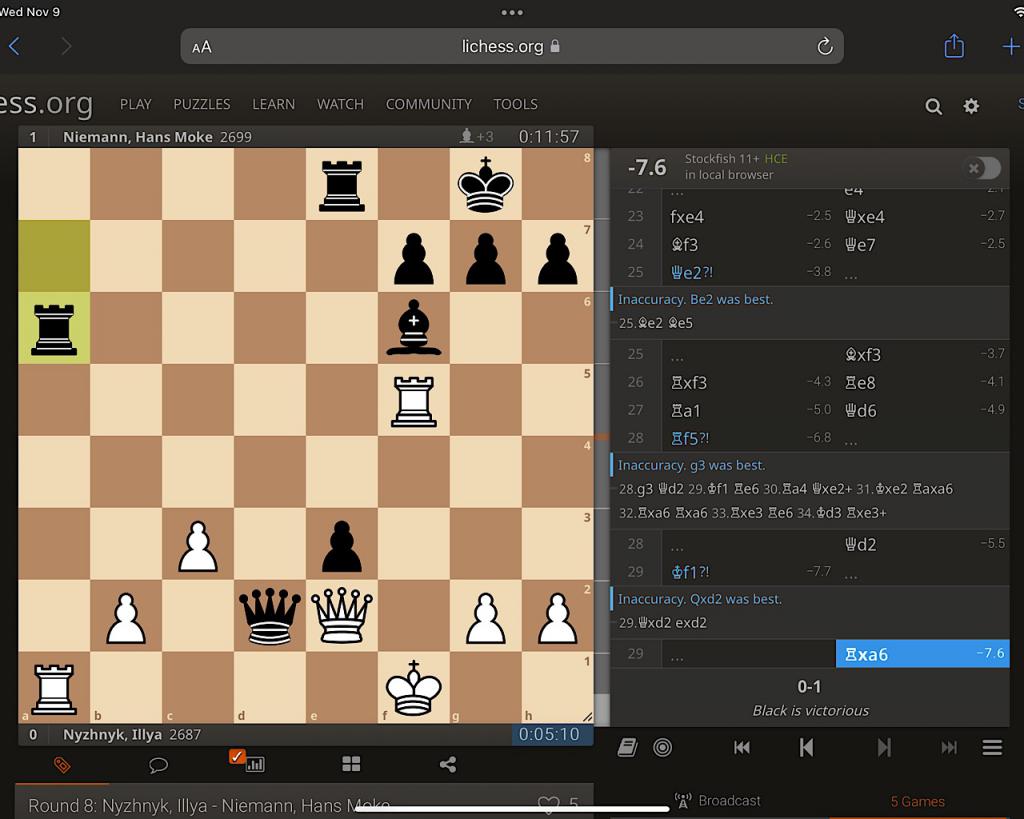1024x819 pixels.
Task: Open the opening explorer book icon
Action: point(627,747)
